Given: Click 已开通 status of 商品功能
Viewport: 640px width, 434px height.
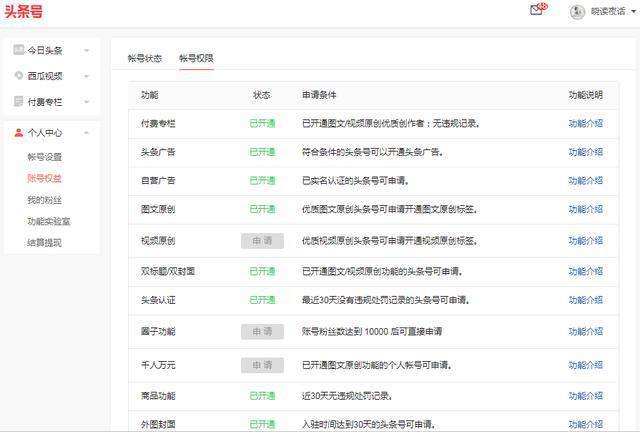Looking at the screenshot, I should tap(262, 396).
